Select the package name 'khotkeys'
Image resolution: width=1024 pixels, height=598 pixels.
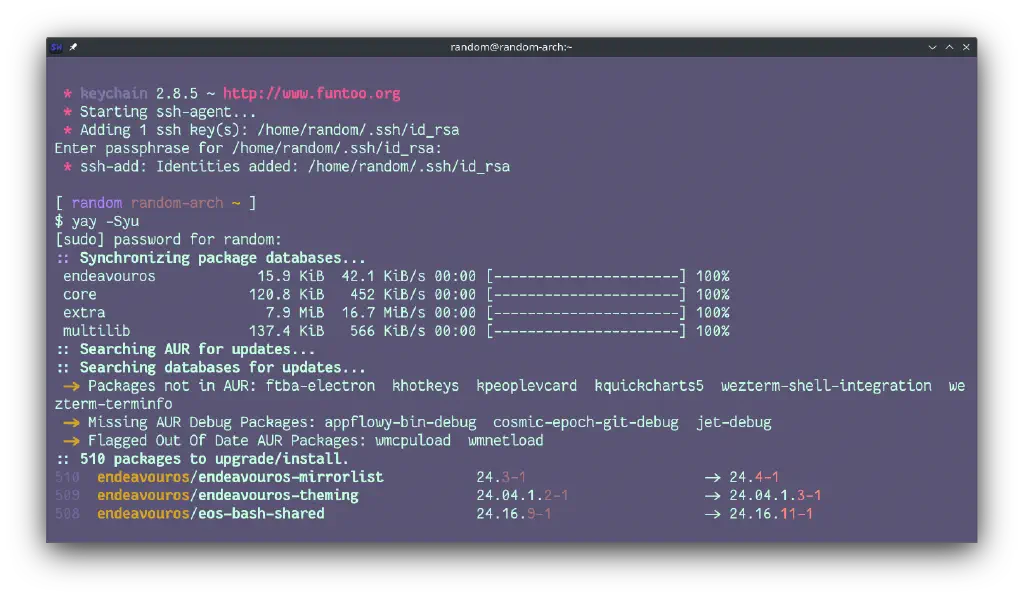coord(425,386)
